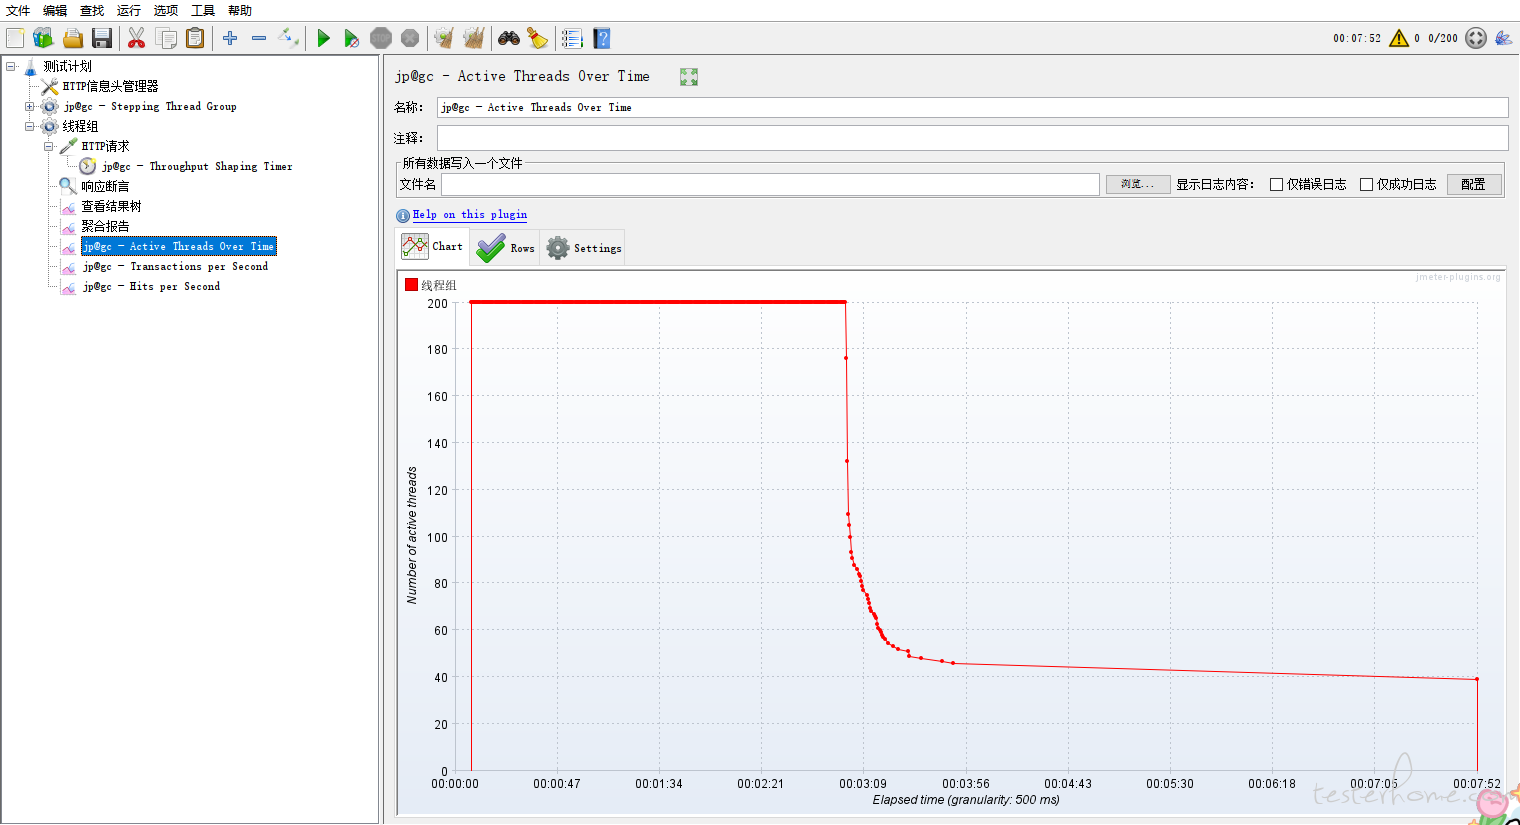This screenshot has height=825, width=1520.
Task: Select 响应断言 in the tree
Action: click(x=105, y=186)
